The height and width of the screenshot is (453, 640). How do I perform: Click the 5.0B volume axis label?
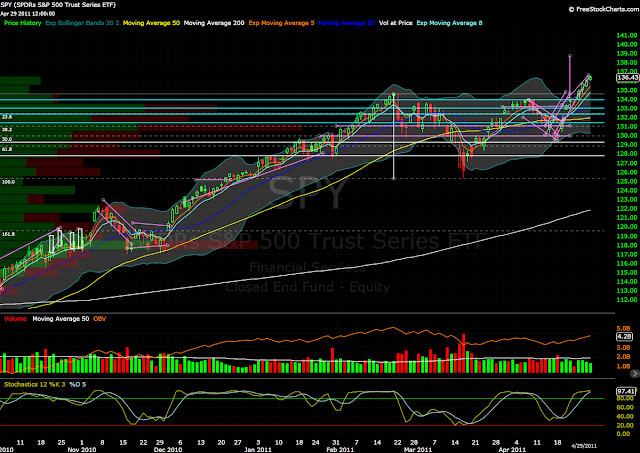[x=623, y=329]
